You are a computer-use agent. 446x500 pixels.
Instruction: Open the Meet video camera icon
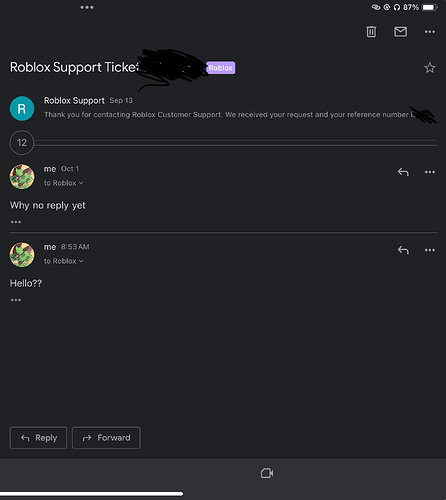pyautogui.click(x=267, y=473)
